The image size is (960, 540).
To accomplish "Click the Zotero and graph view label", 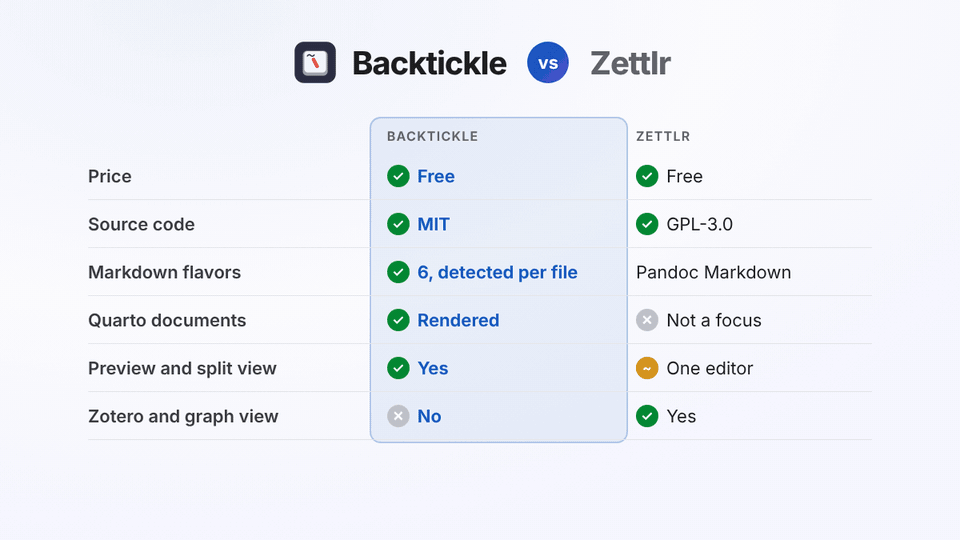I will click(x=183, y=416).
